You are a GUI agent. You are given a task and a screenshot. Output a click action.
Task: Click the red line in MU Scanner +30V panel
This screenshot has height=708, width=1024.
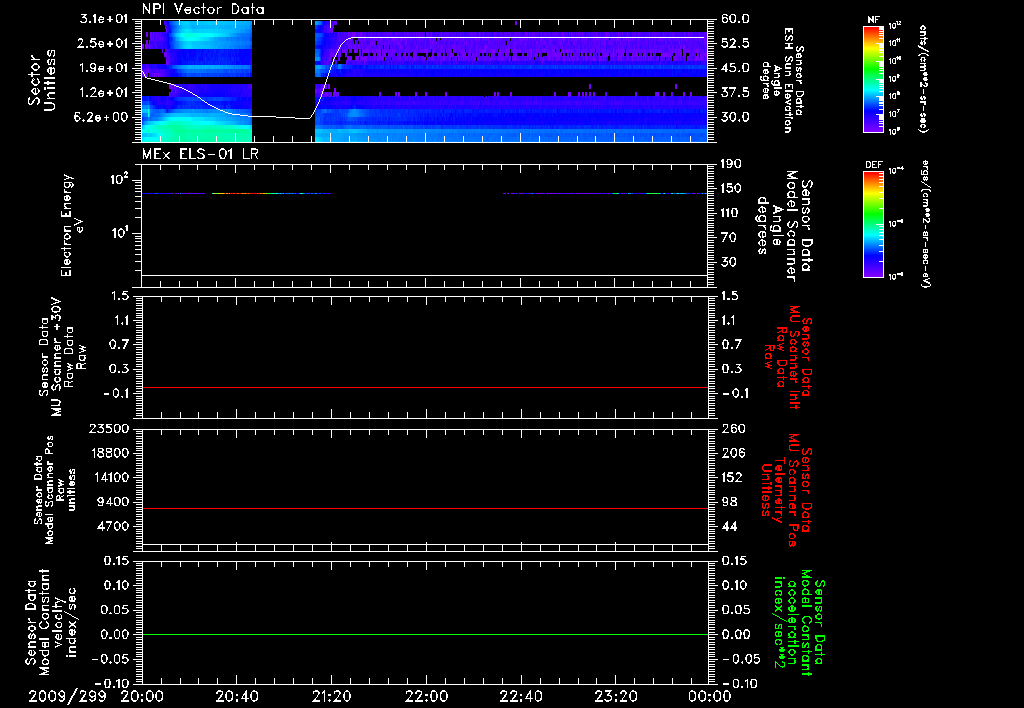tap(424, 387)
